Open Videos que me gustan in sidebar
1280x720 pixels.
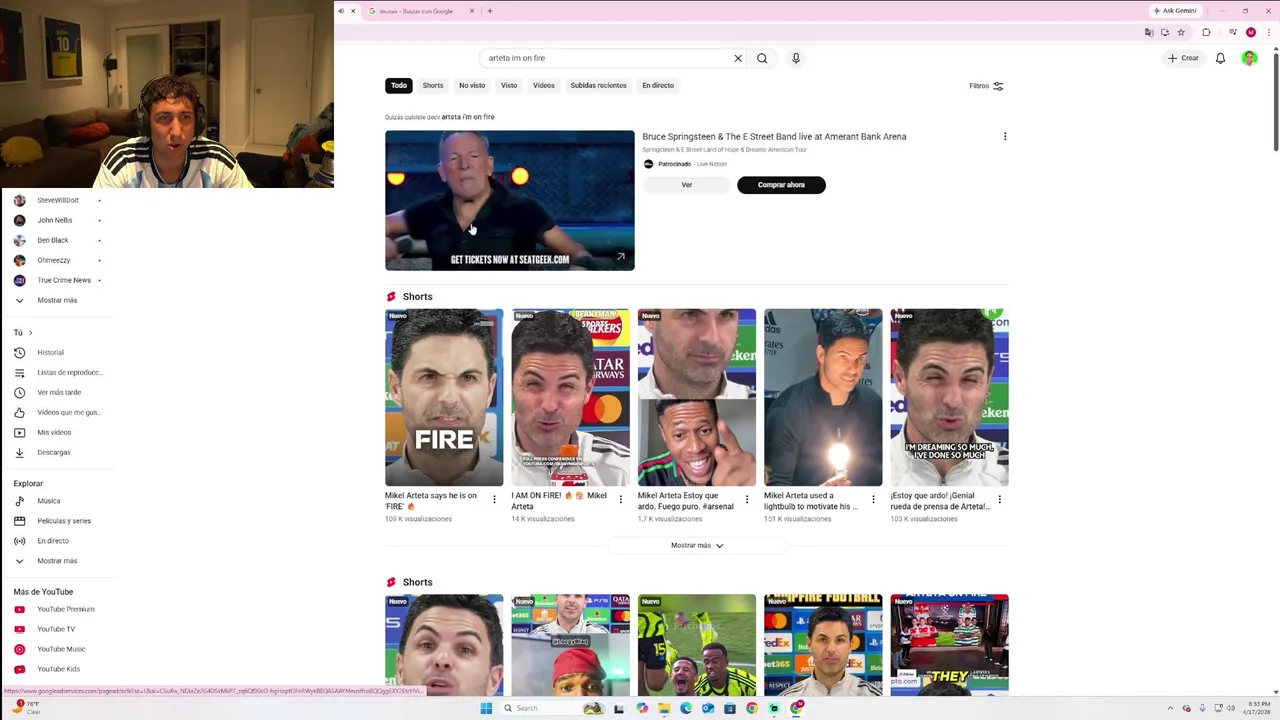tap(58, 412)
